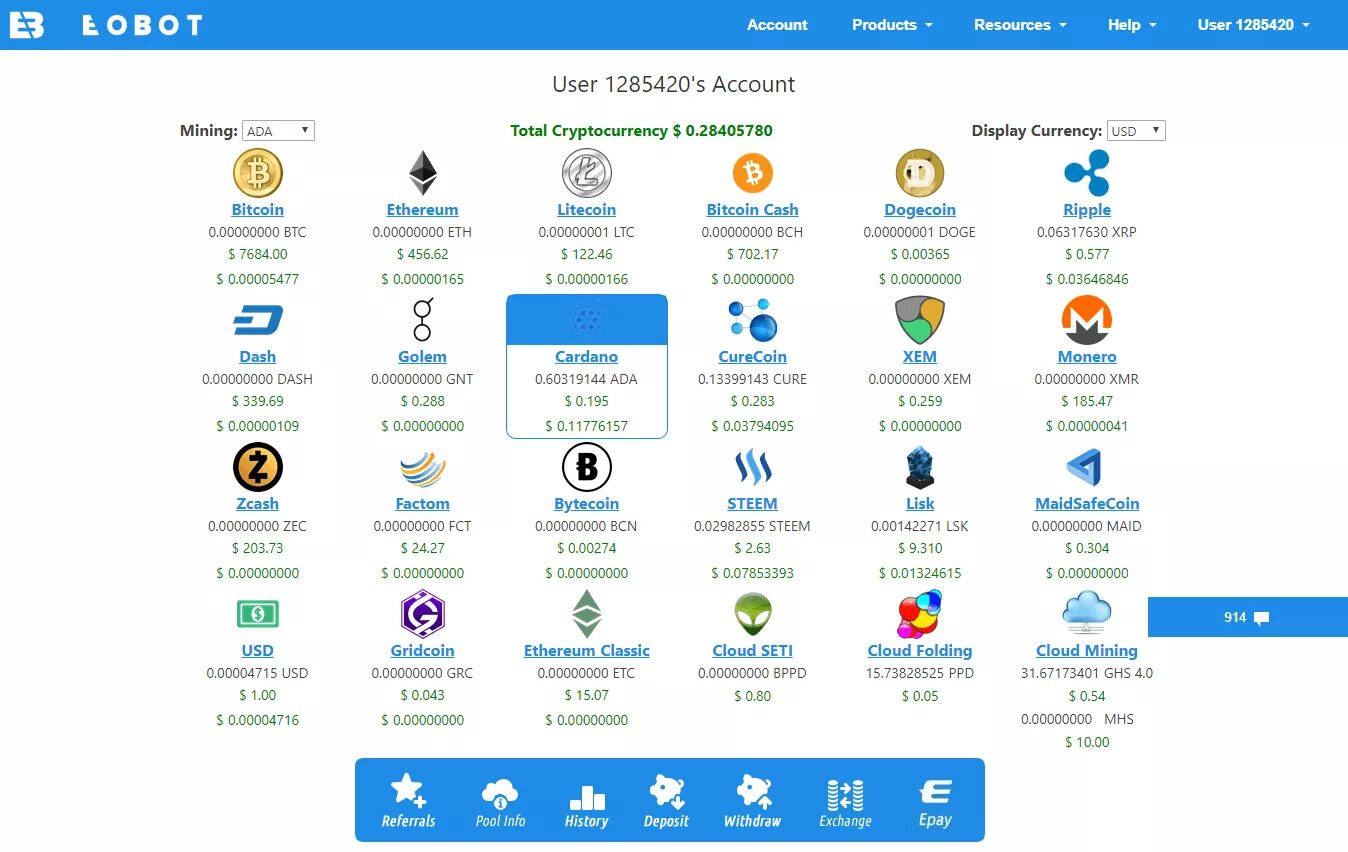Click the Golem logo icon
This screenshot has height=852, width=1348.
tap(423, 320)
